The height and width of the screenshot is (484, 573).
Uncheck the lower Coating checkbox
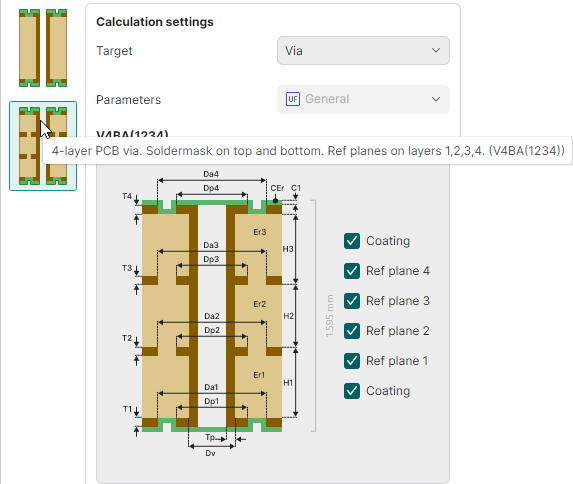point(352,391)
